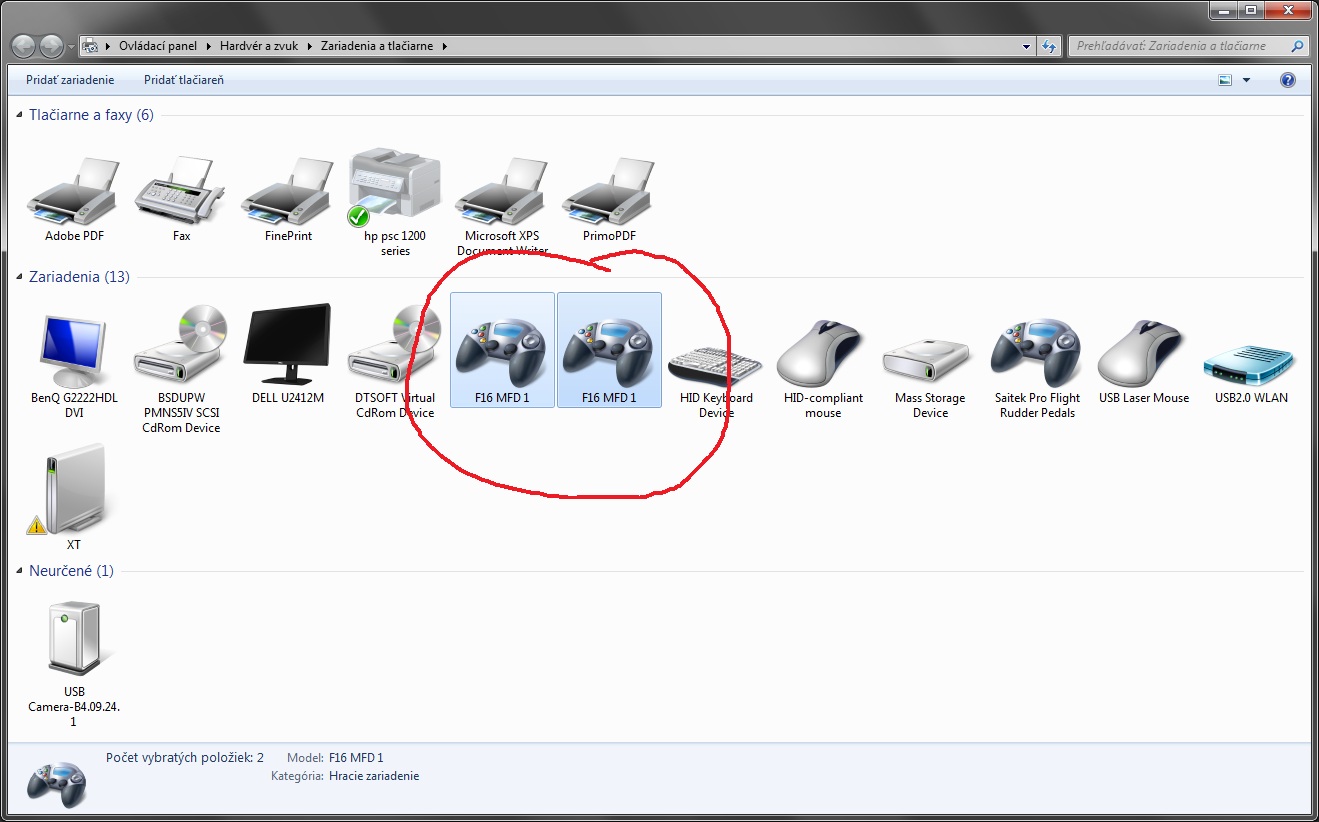
Task: Click the Zariadenia (13) group header text
Action: 79,277
